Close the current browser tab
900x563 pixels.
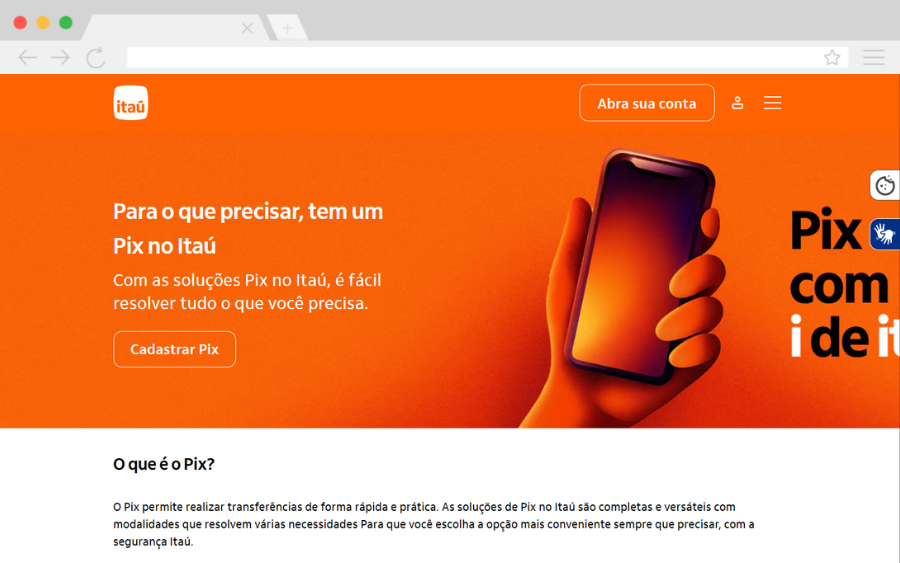pyautogui.click(x=247, y=28)
